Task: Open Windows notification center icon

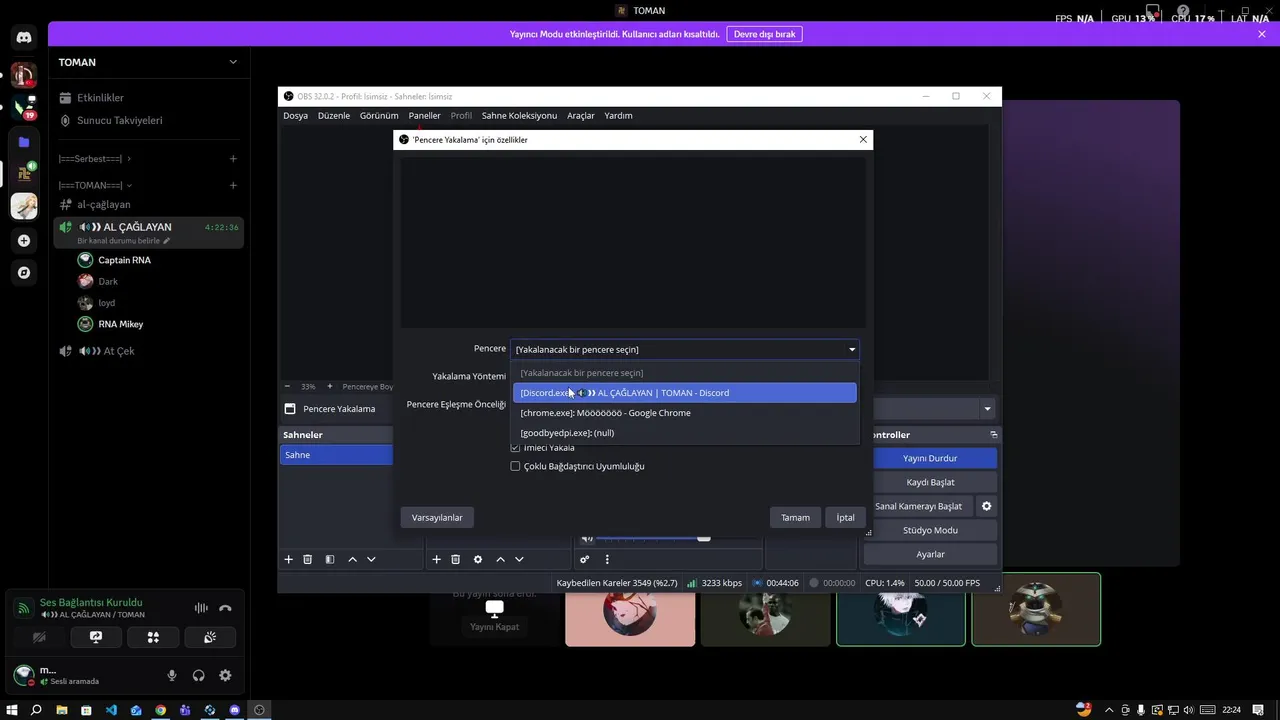Action: 1260,710
